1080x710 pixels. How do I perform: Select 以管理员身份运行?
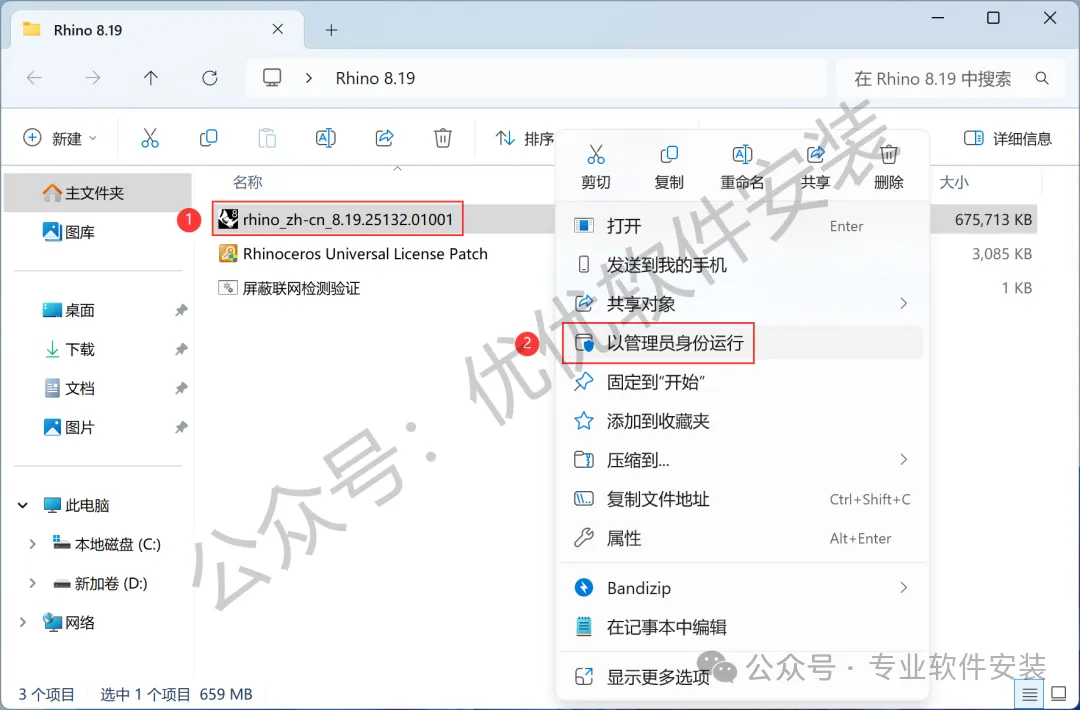click(x=742, y=343)
